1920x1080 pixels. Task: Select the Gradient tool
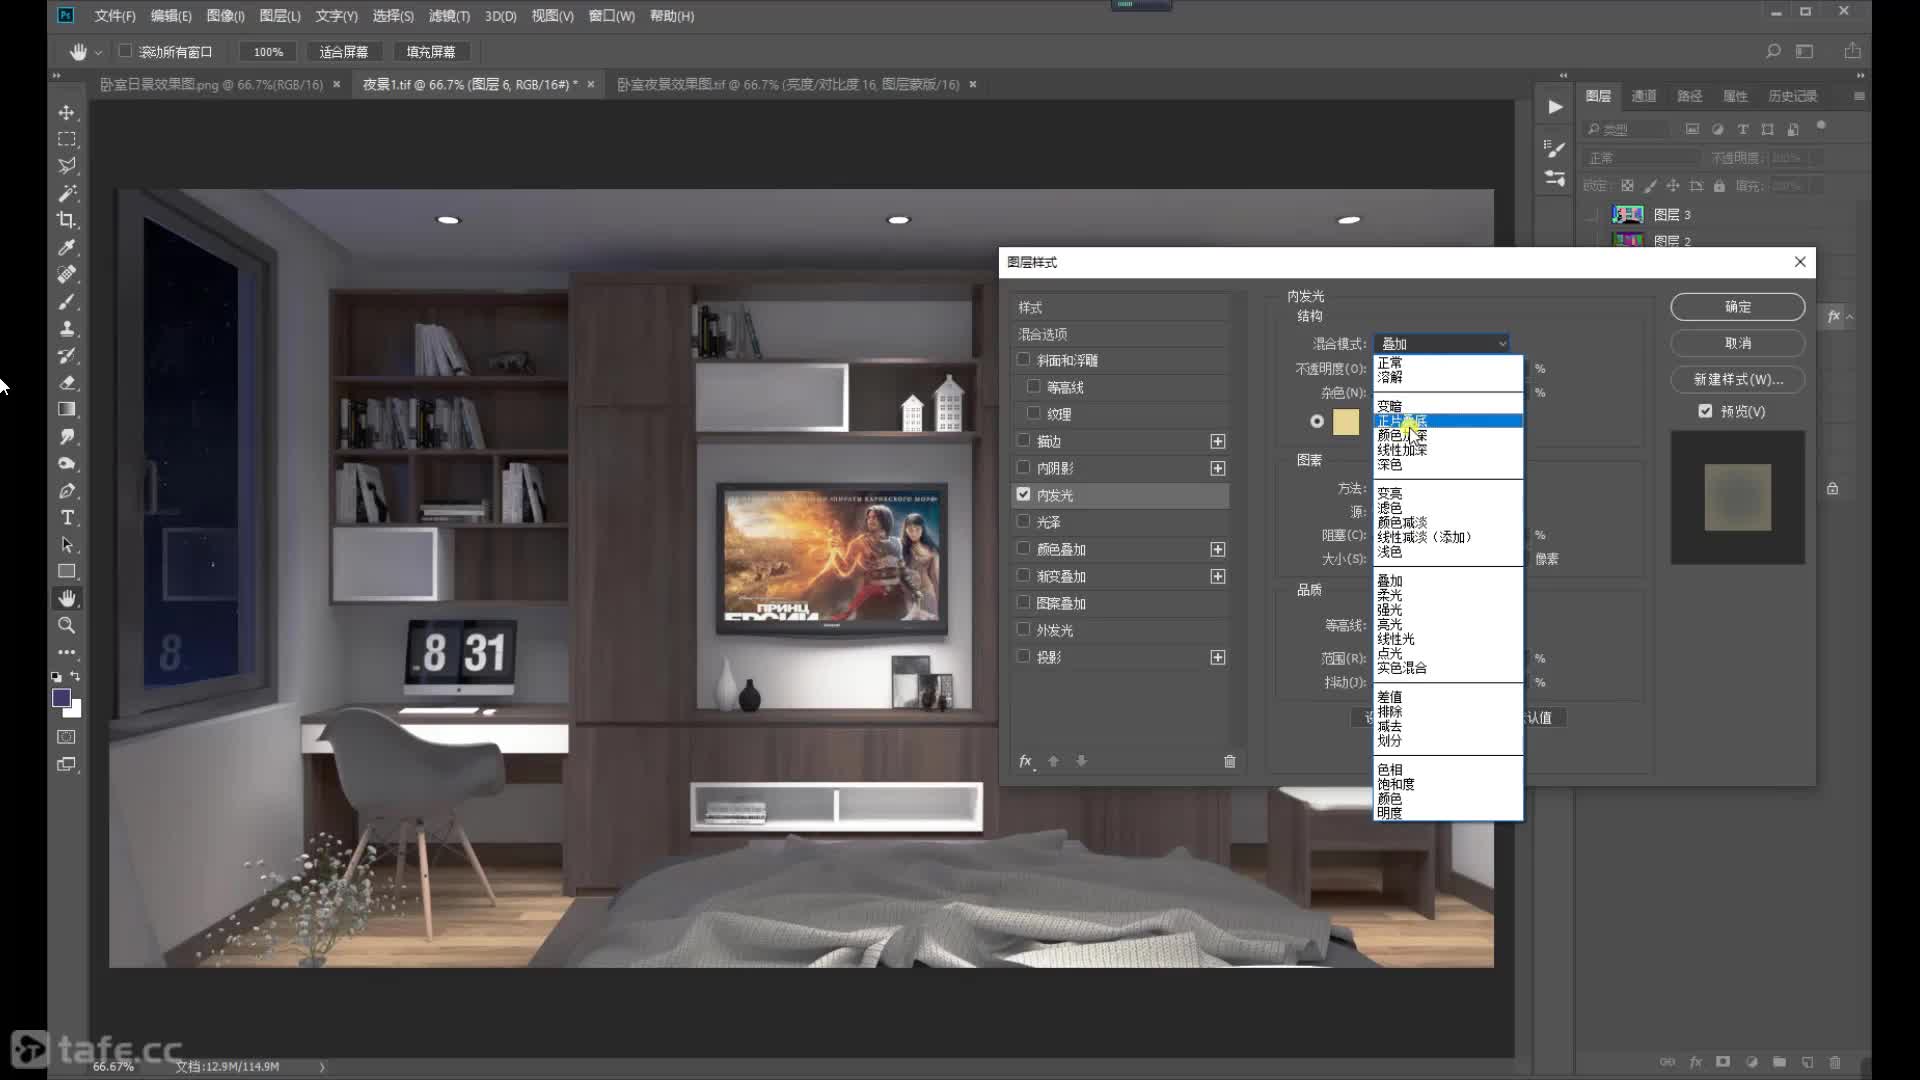[x=67, y=409]
